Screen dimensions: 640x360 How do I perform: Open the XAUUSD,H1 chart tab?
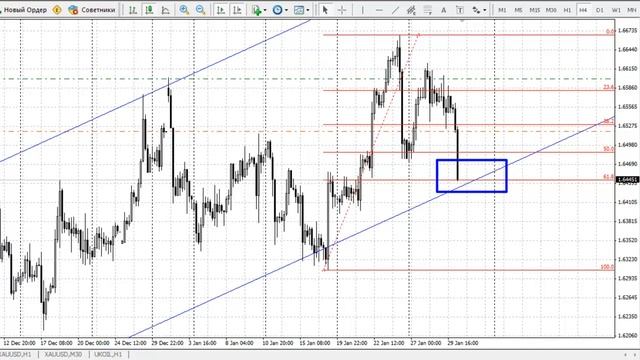point(16,354)
